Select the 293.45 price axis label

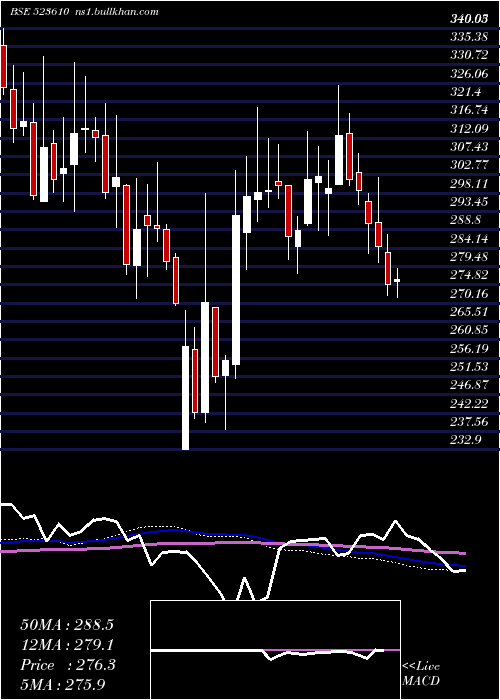(467, 202)
